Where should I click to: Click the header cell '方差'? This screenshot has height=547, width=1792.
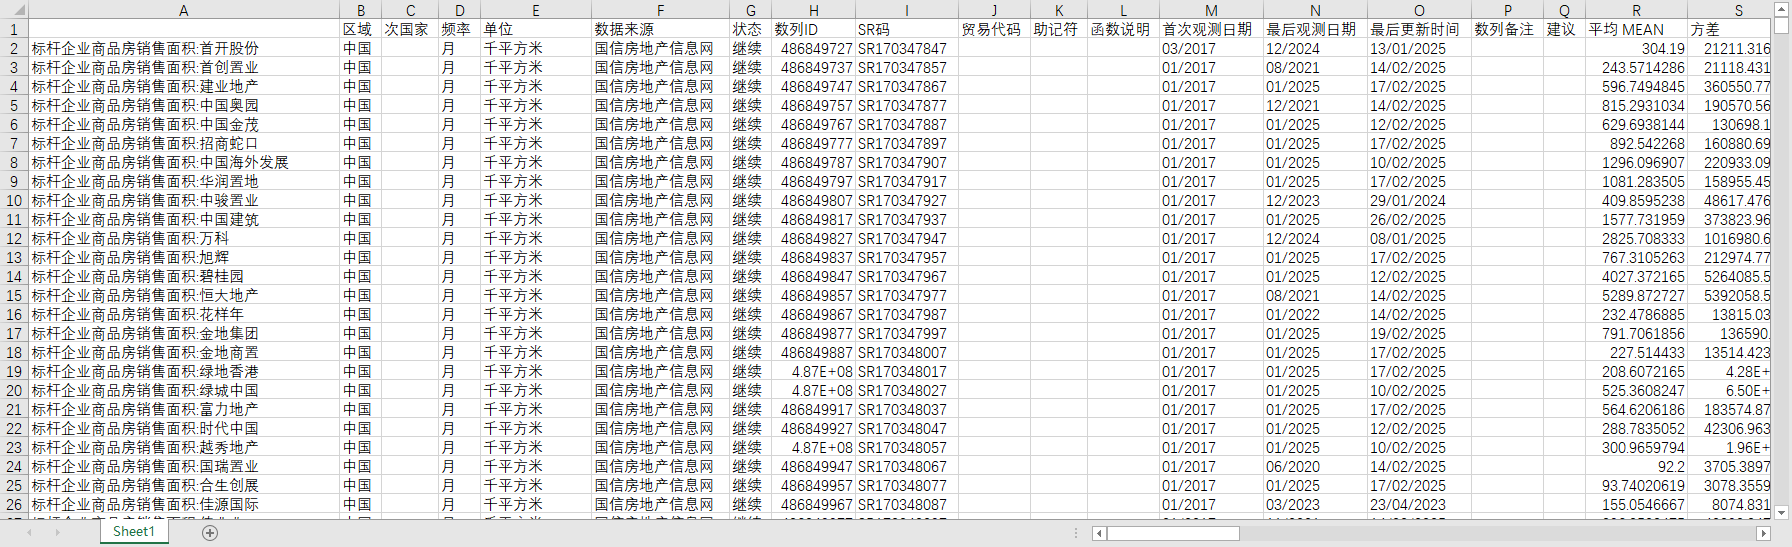[1729, 29]
